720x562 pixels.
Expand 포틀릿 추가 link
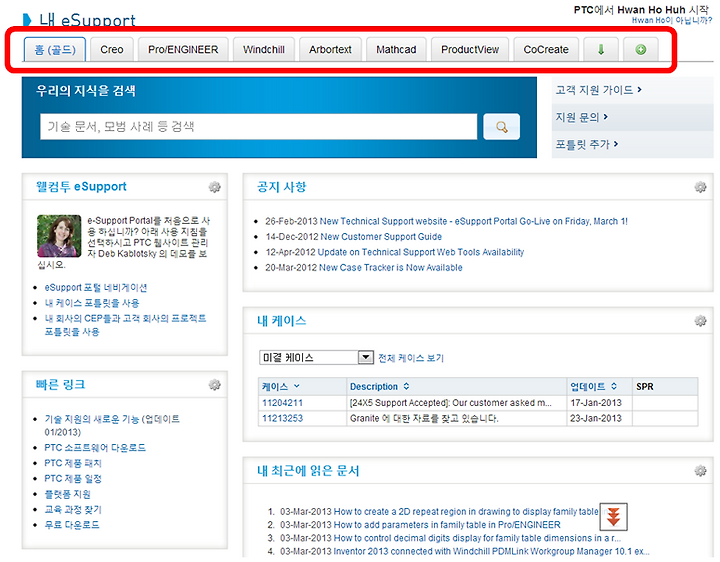(x=587, y=144)
